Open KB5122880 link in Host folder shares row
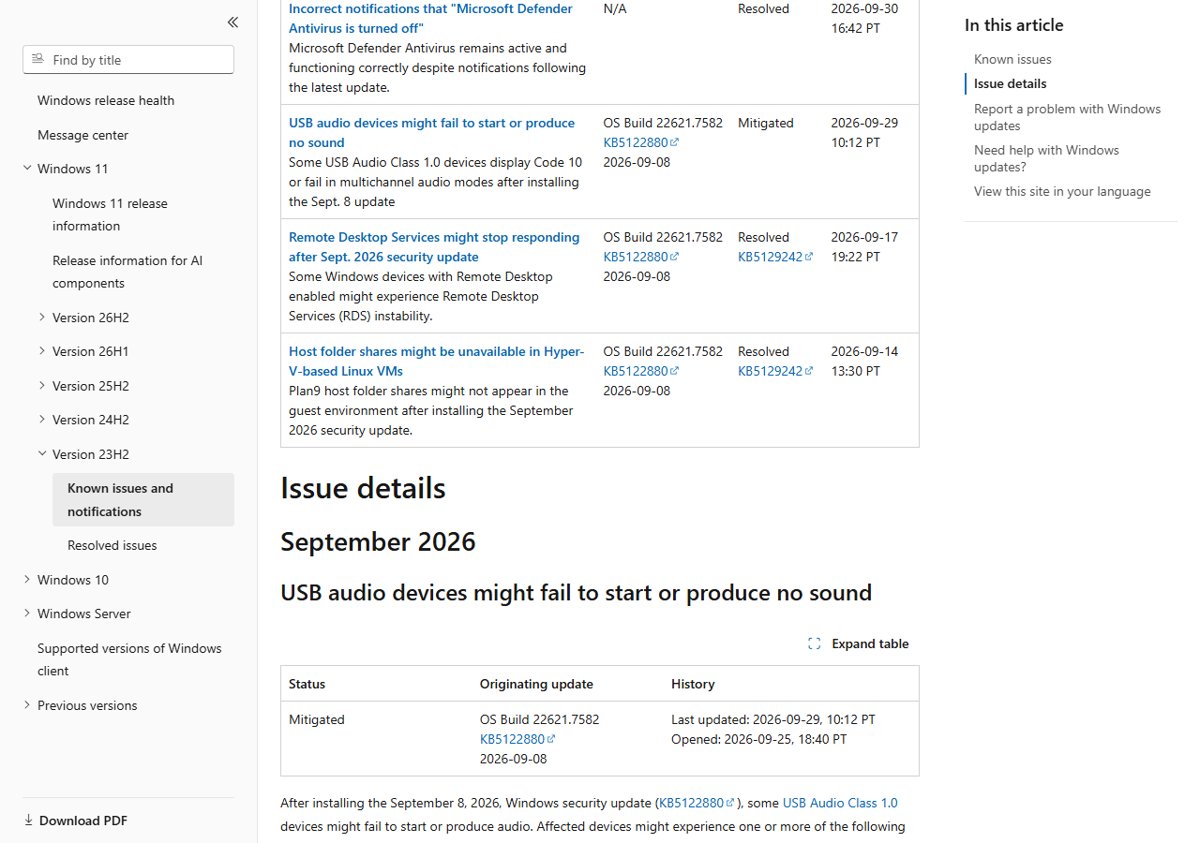The image size is (1200, 843). [641, 371]
